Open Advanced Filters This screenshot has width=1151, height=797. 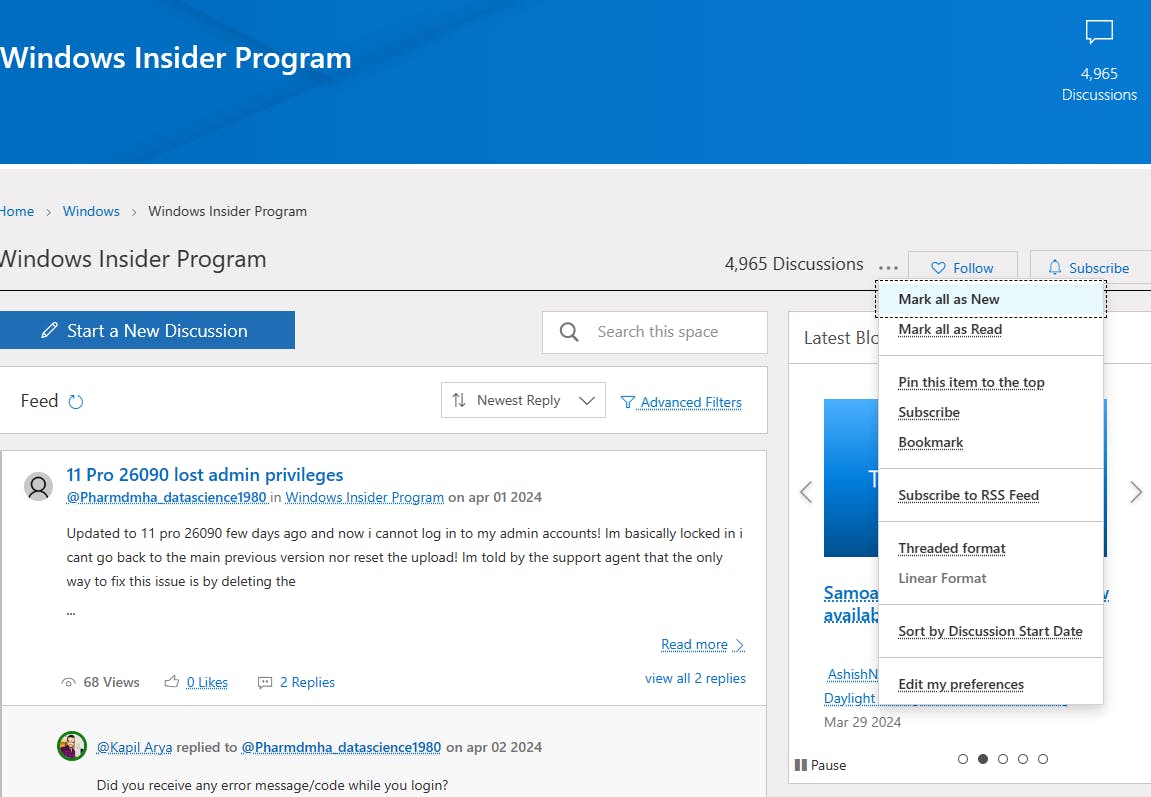tap(681, 402)
